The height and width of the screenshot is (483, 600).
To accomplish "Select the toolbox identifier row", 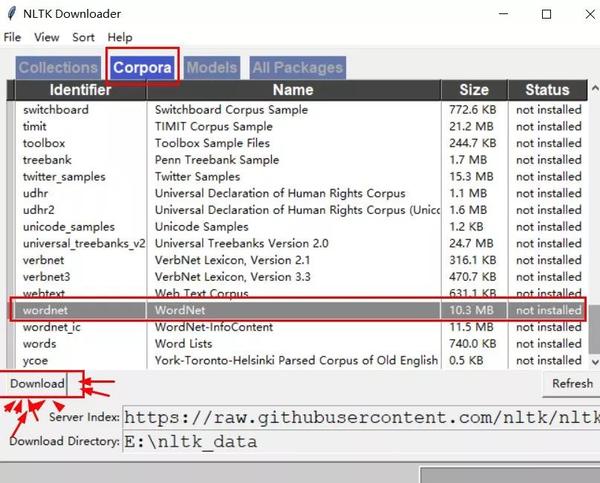I will coord(44,143).
